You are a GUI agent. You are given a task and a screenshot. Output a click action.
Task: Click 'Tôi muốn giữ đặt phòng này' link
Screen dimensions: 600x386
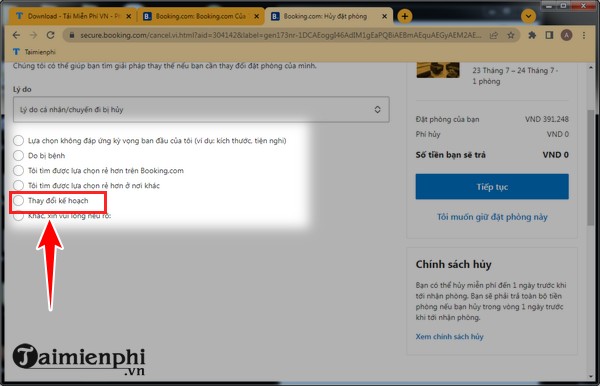click(492, 217)
